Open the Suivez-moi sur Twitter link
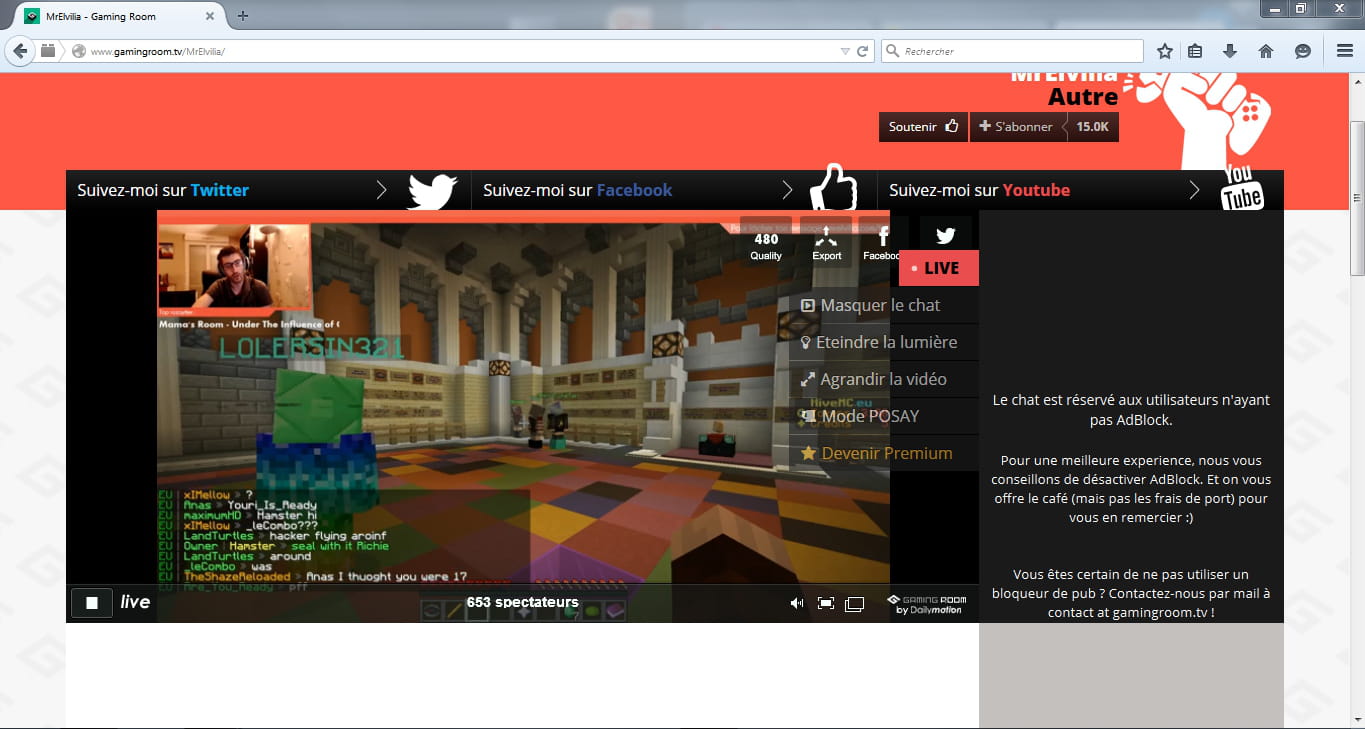The width and height of the screenshot is (1365, 729). pos(163,190)
